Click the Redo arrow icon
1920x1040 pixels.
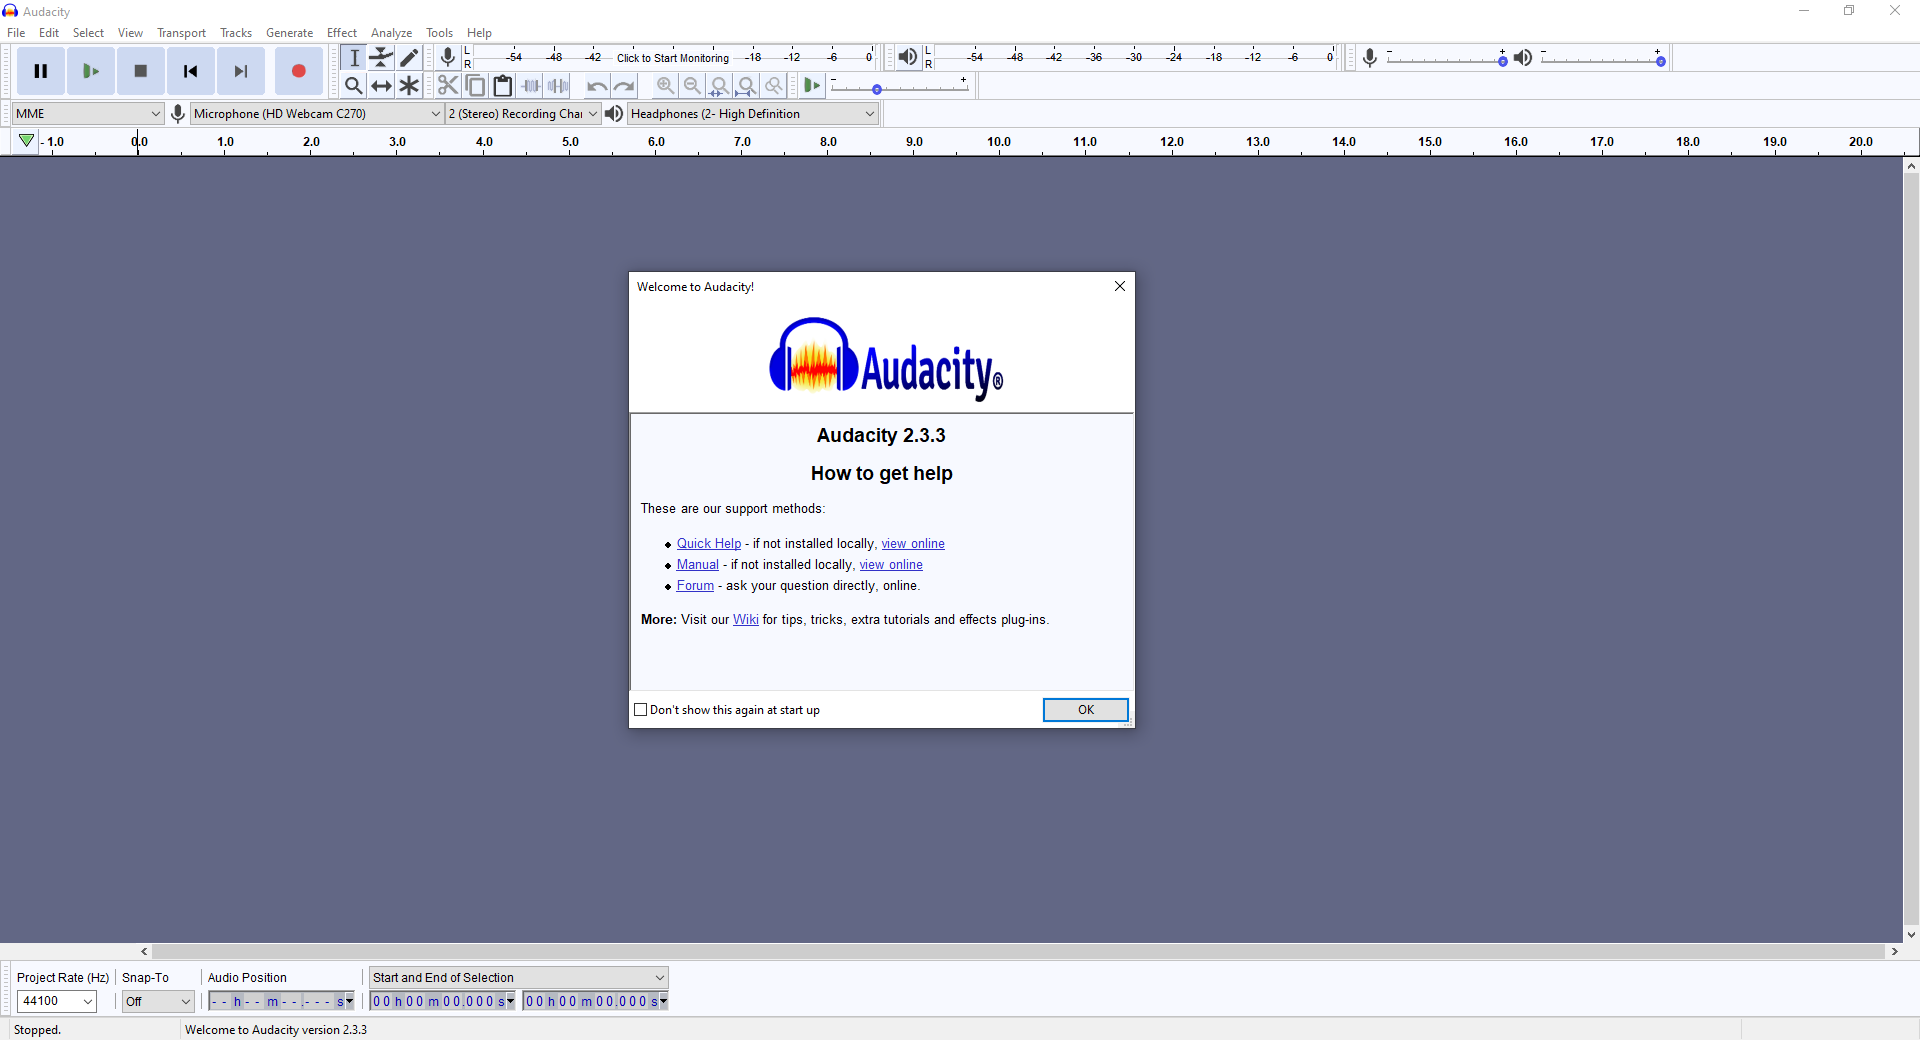click(625, 86)
